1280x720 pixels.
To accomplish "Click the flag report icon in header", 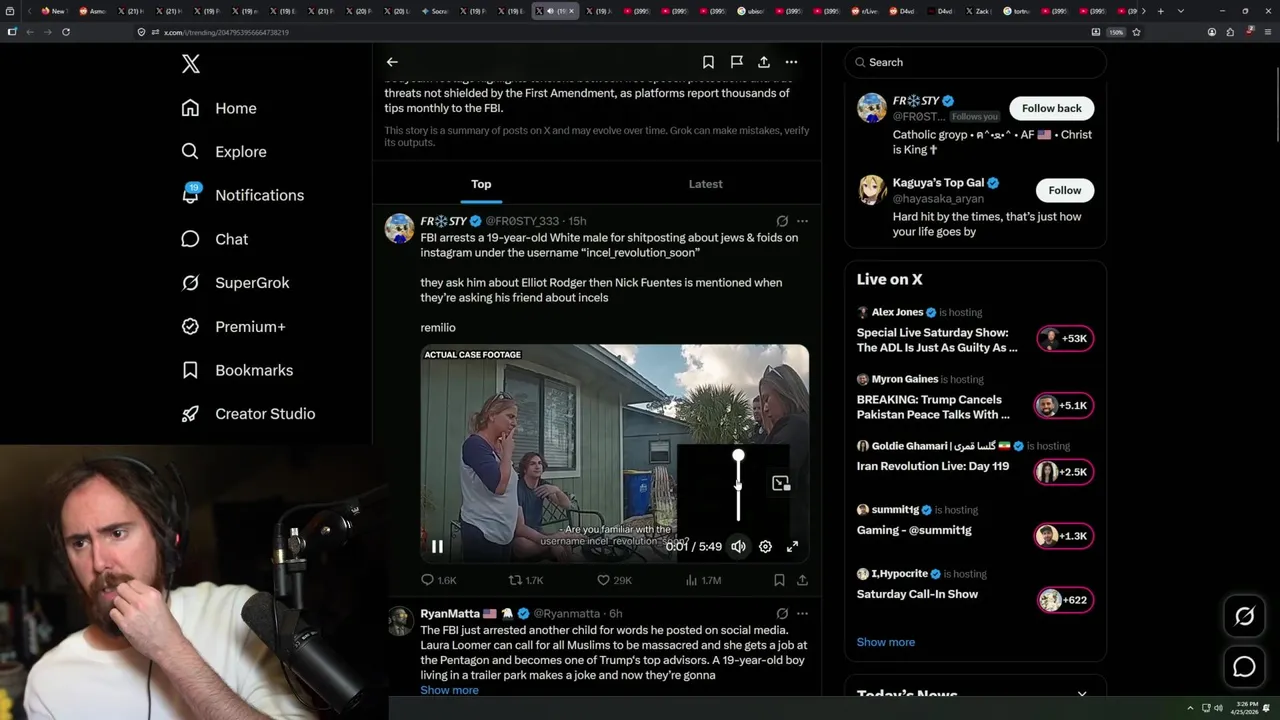I will point(736,62).
